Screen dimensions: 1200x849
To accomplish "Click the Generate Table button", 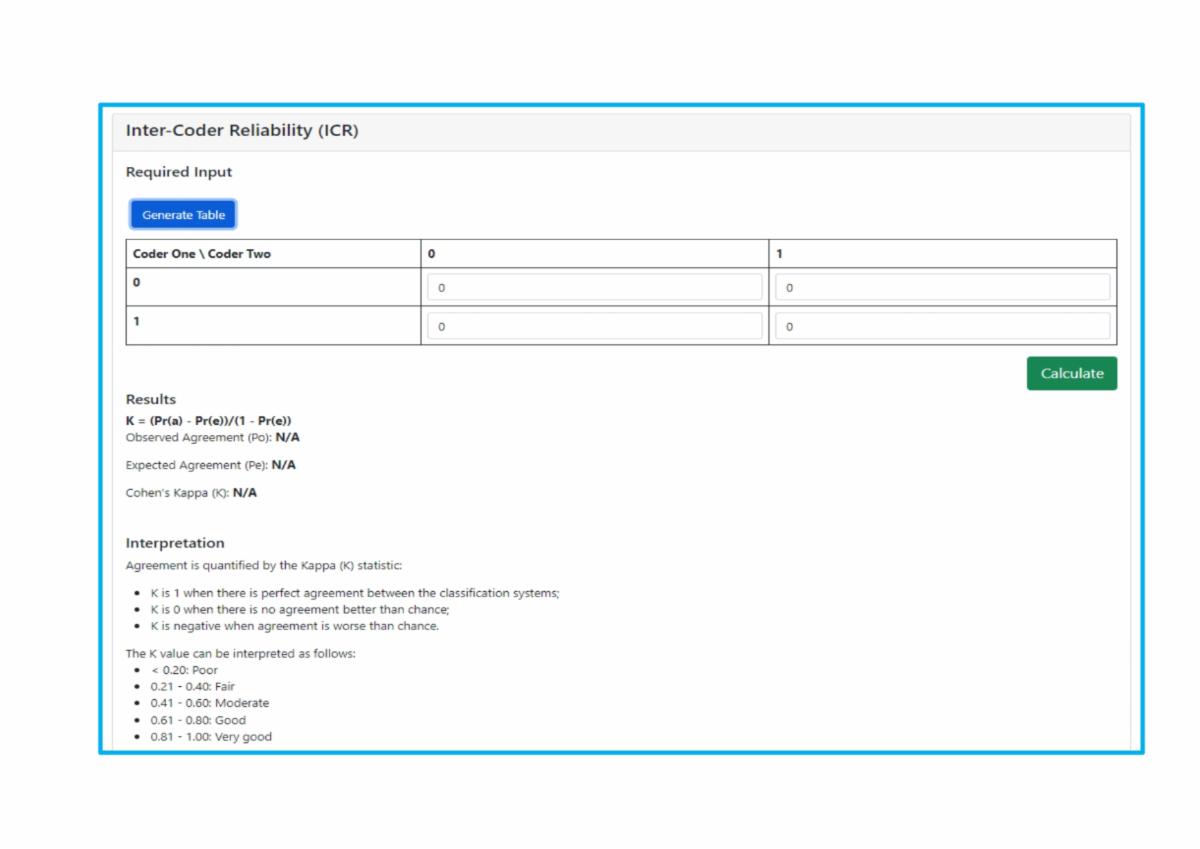I will point(183,215).
